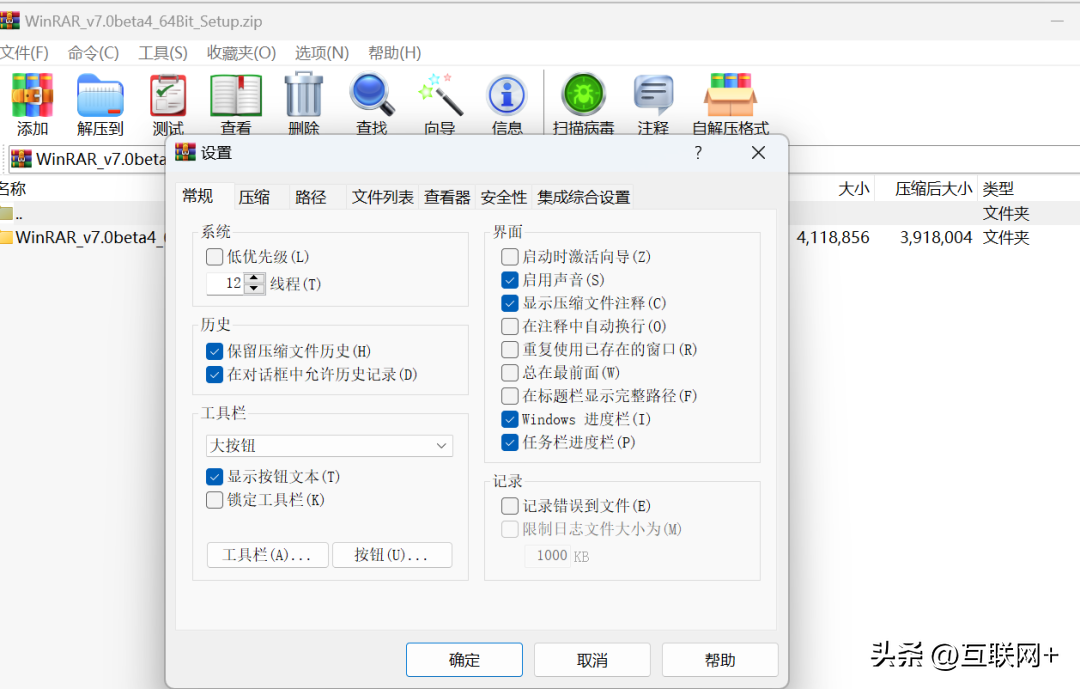Screen dimensions: 1080x689
Task: Open the 注释 (Comment) toolbar icon
Action: point(653,94)
